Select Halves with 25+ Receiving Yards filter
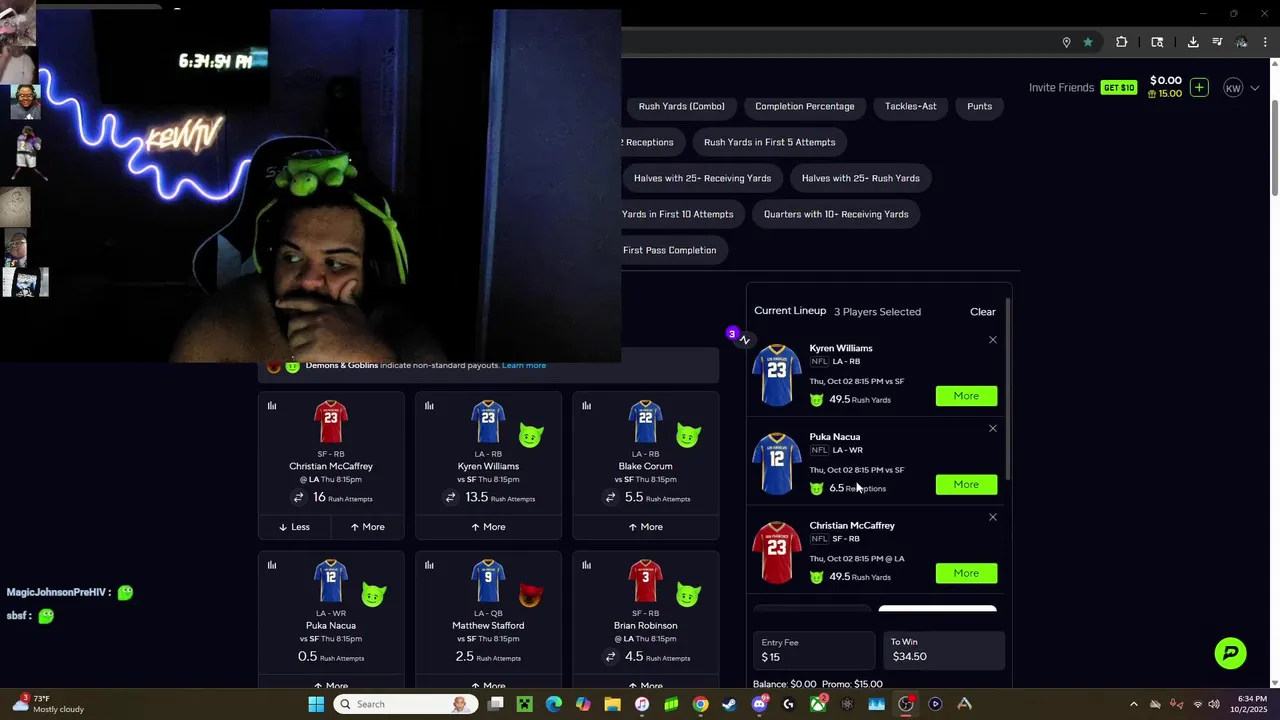The image size is (1280, 720). (702, 178)
